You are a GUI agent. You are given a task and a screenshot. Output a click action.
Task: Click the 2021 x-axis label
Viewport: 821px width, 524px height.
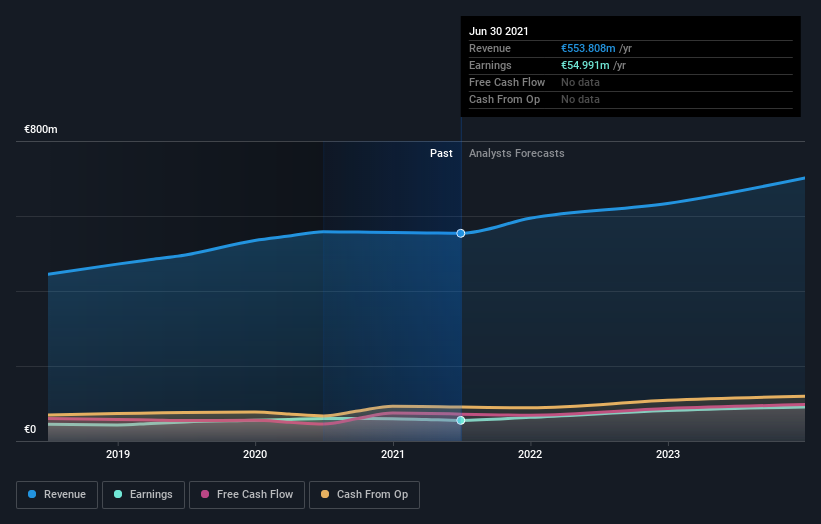393,454
